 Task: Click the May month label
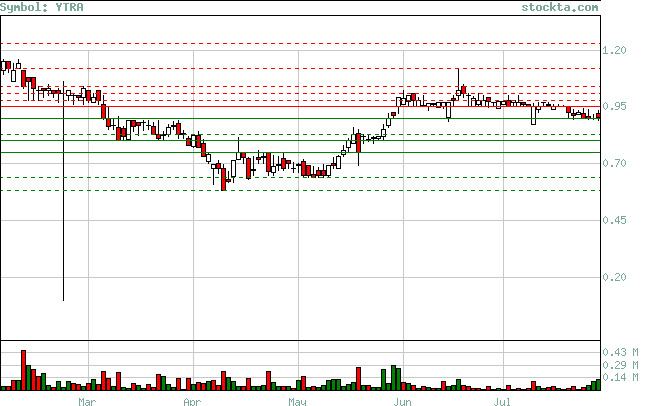[x=297, y=402]
